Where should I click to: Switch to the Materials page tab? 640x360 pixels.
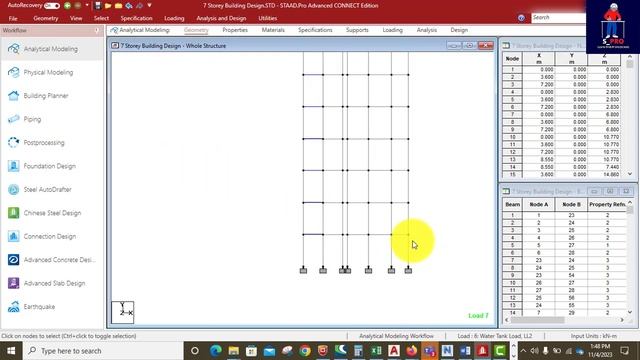click(x=273, y=30)
